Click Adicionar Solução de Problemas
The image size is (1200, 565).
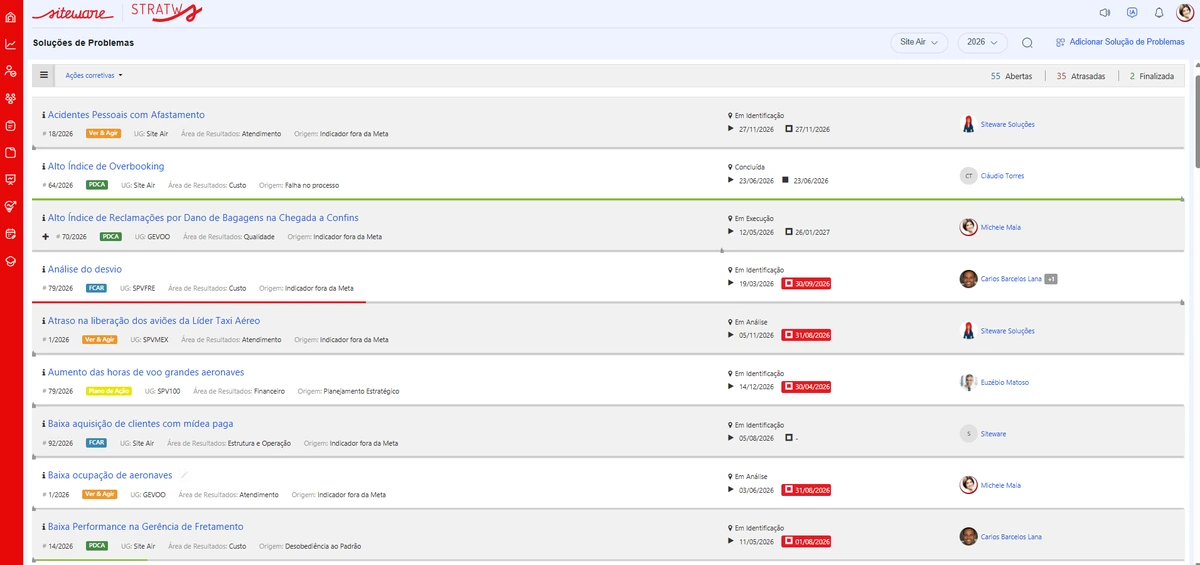[1120, 43]
